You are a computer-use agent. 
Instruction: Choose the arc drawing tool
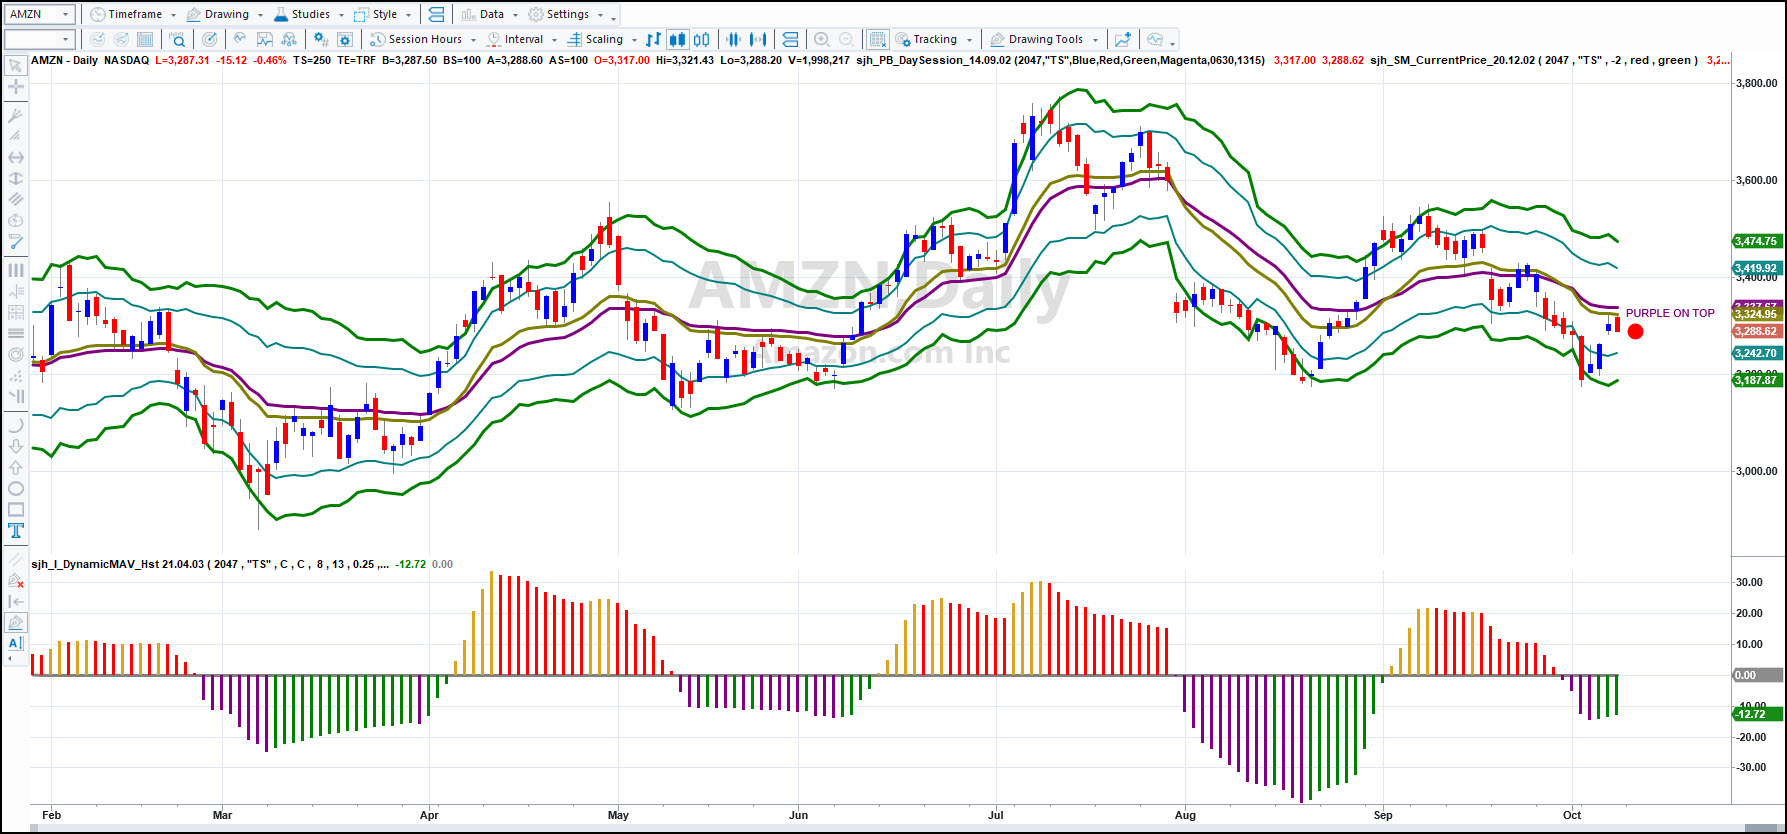click(16, 425)
